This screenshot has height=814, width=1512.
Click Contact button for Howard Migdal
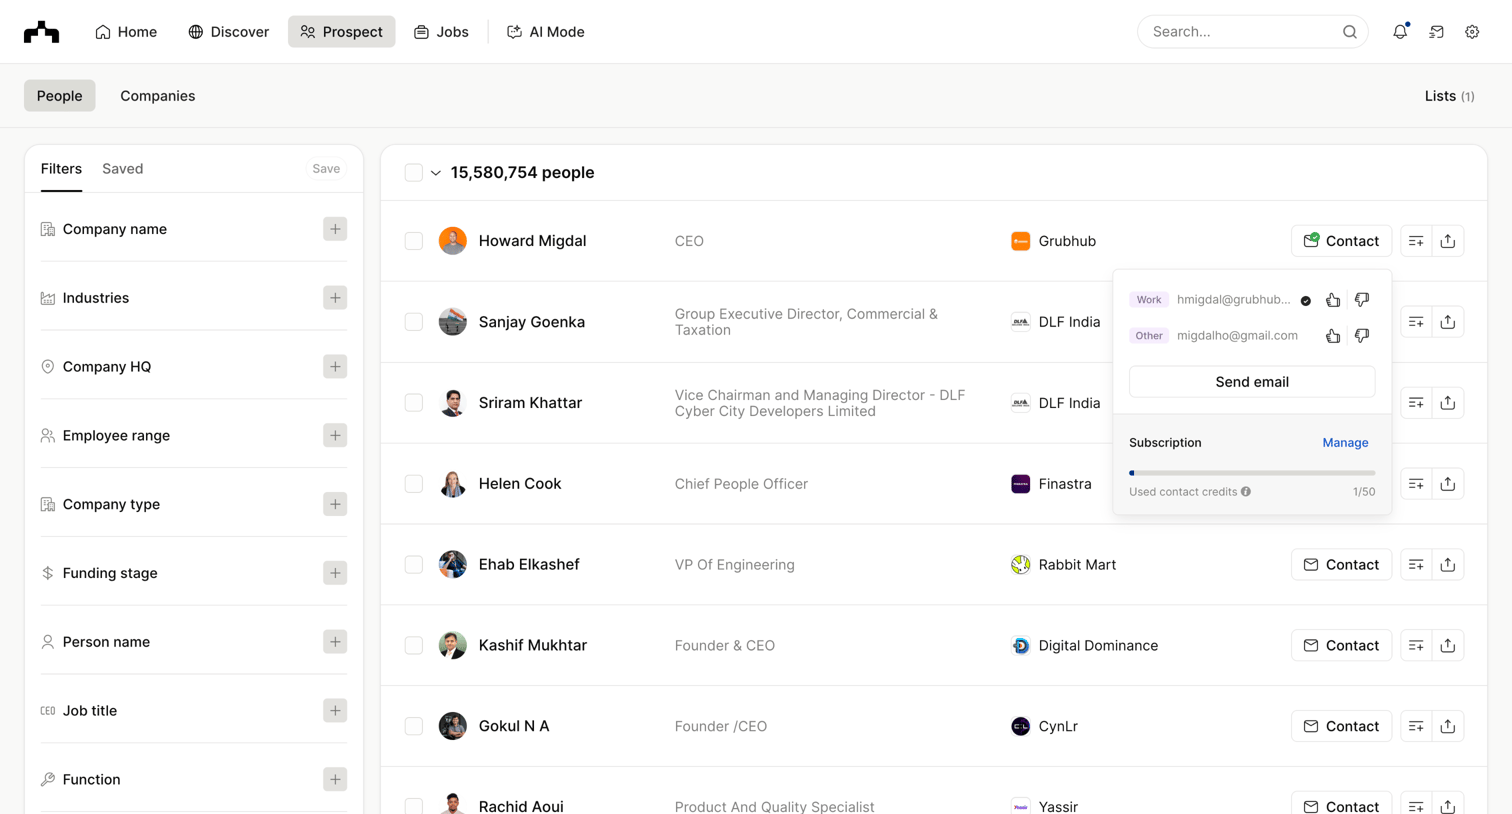[1341, 241]
